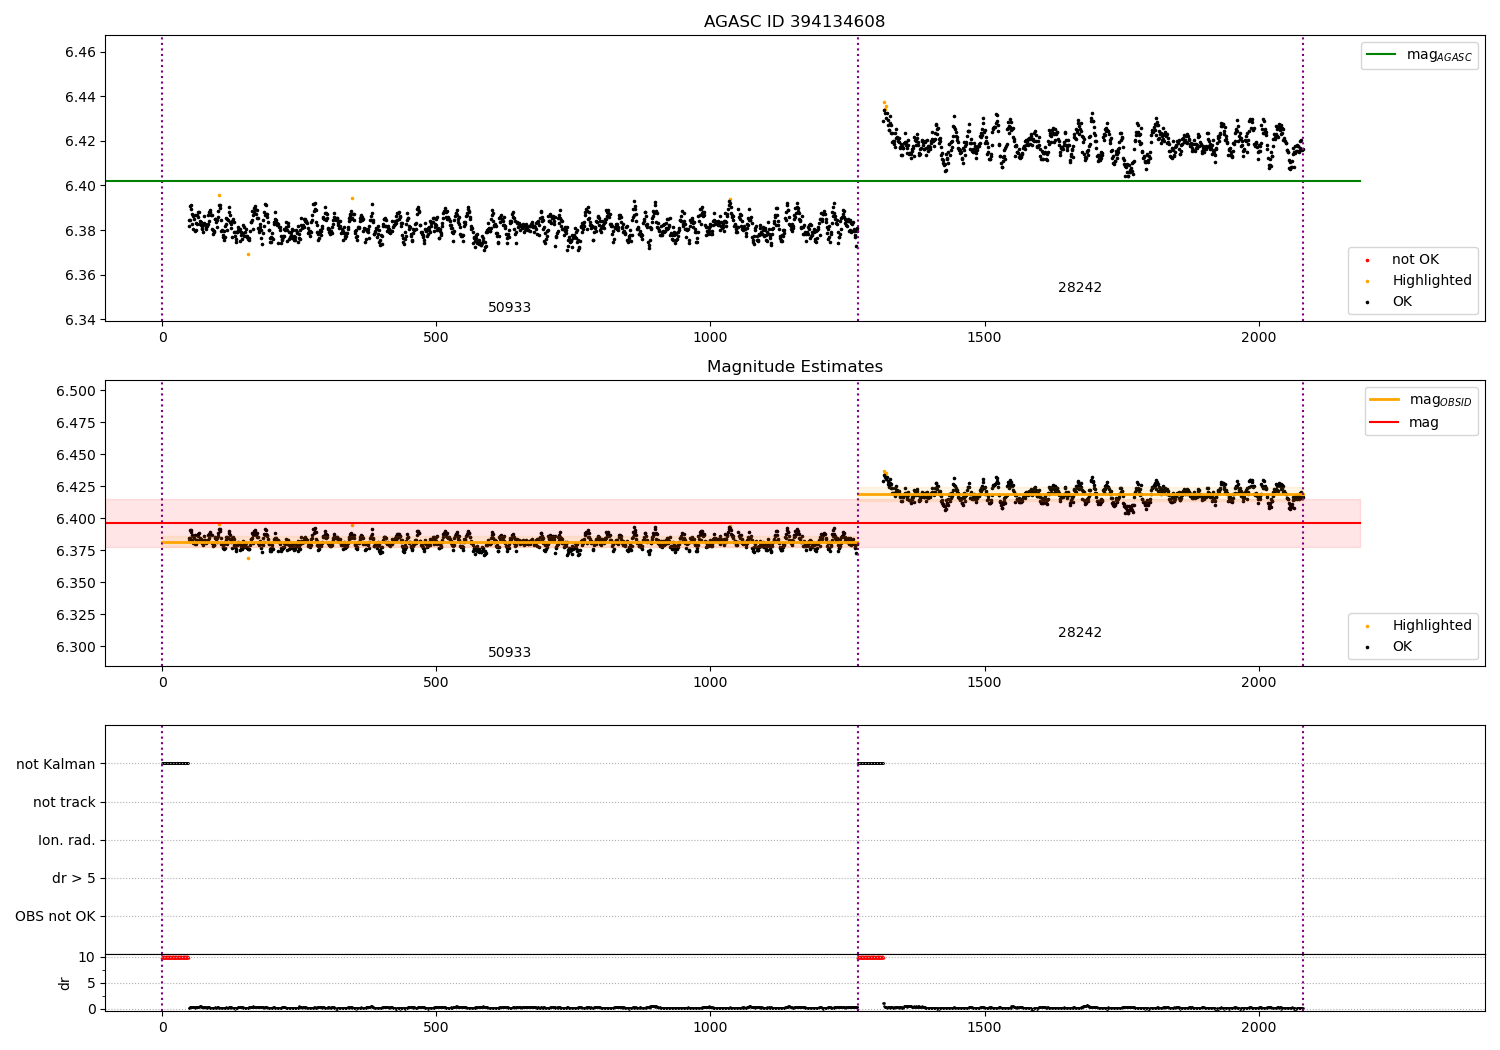Screen dimensions: 1500x1050
Task: Click the y-axis tick "6.350"
Action: tap(77, 583)
